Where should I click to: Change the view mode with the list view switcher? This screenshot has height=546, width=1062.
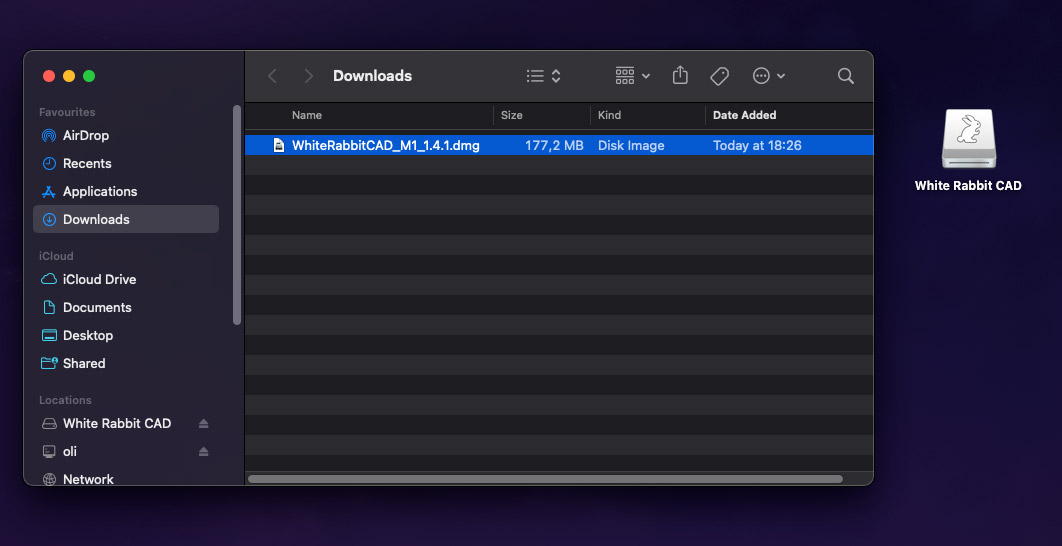pyautogui.click(x=544, y=76)
